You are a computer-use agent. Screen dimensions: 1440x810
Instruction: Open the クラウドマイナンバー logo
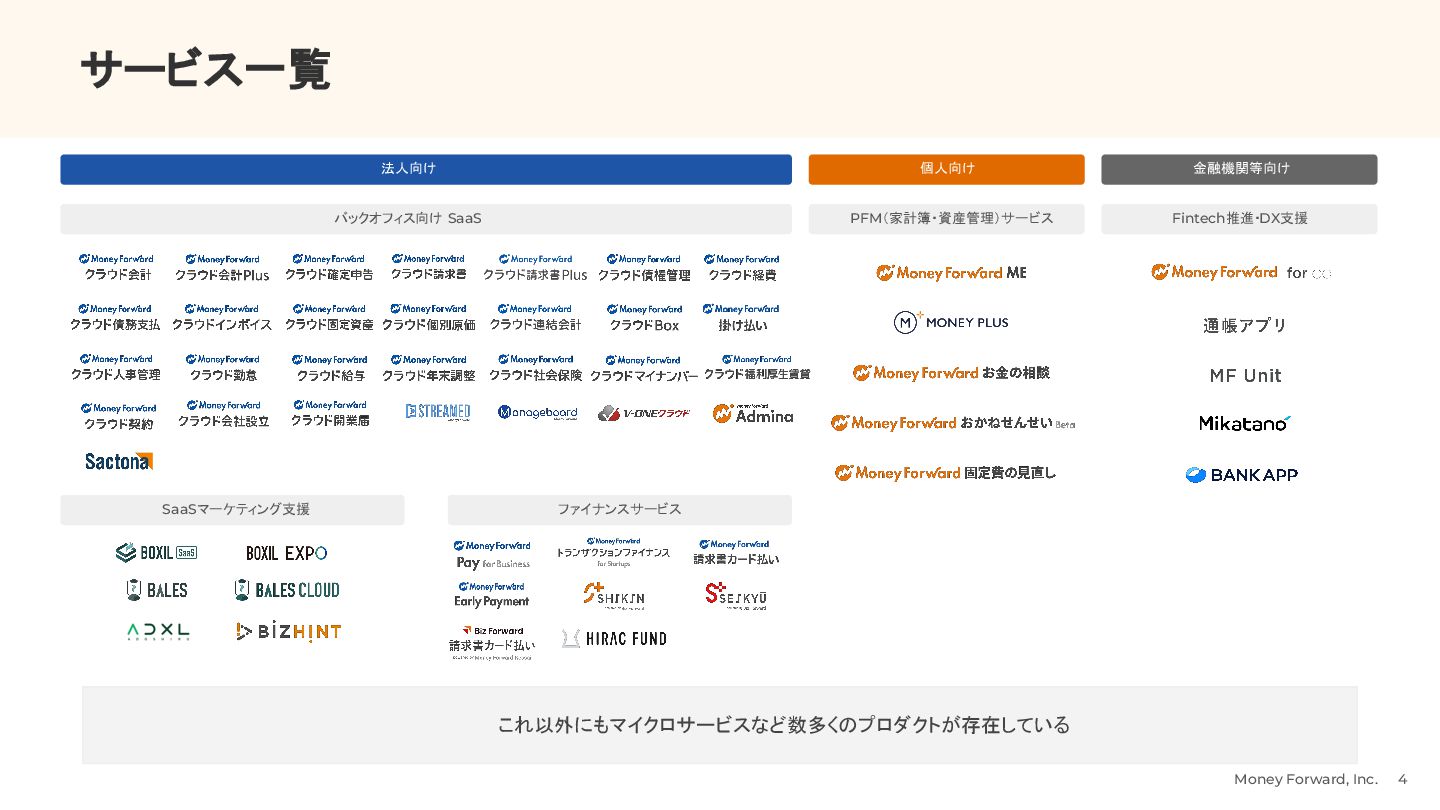coord(644,368)
